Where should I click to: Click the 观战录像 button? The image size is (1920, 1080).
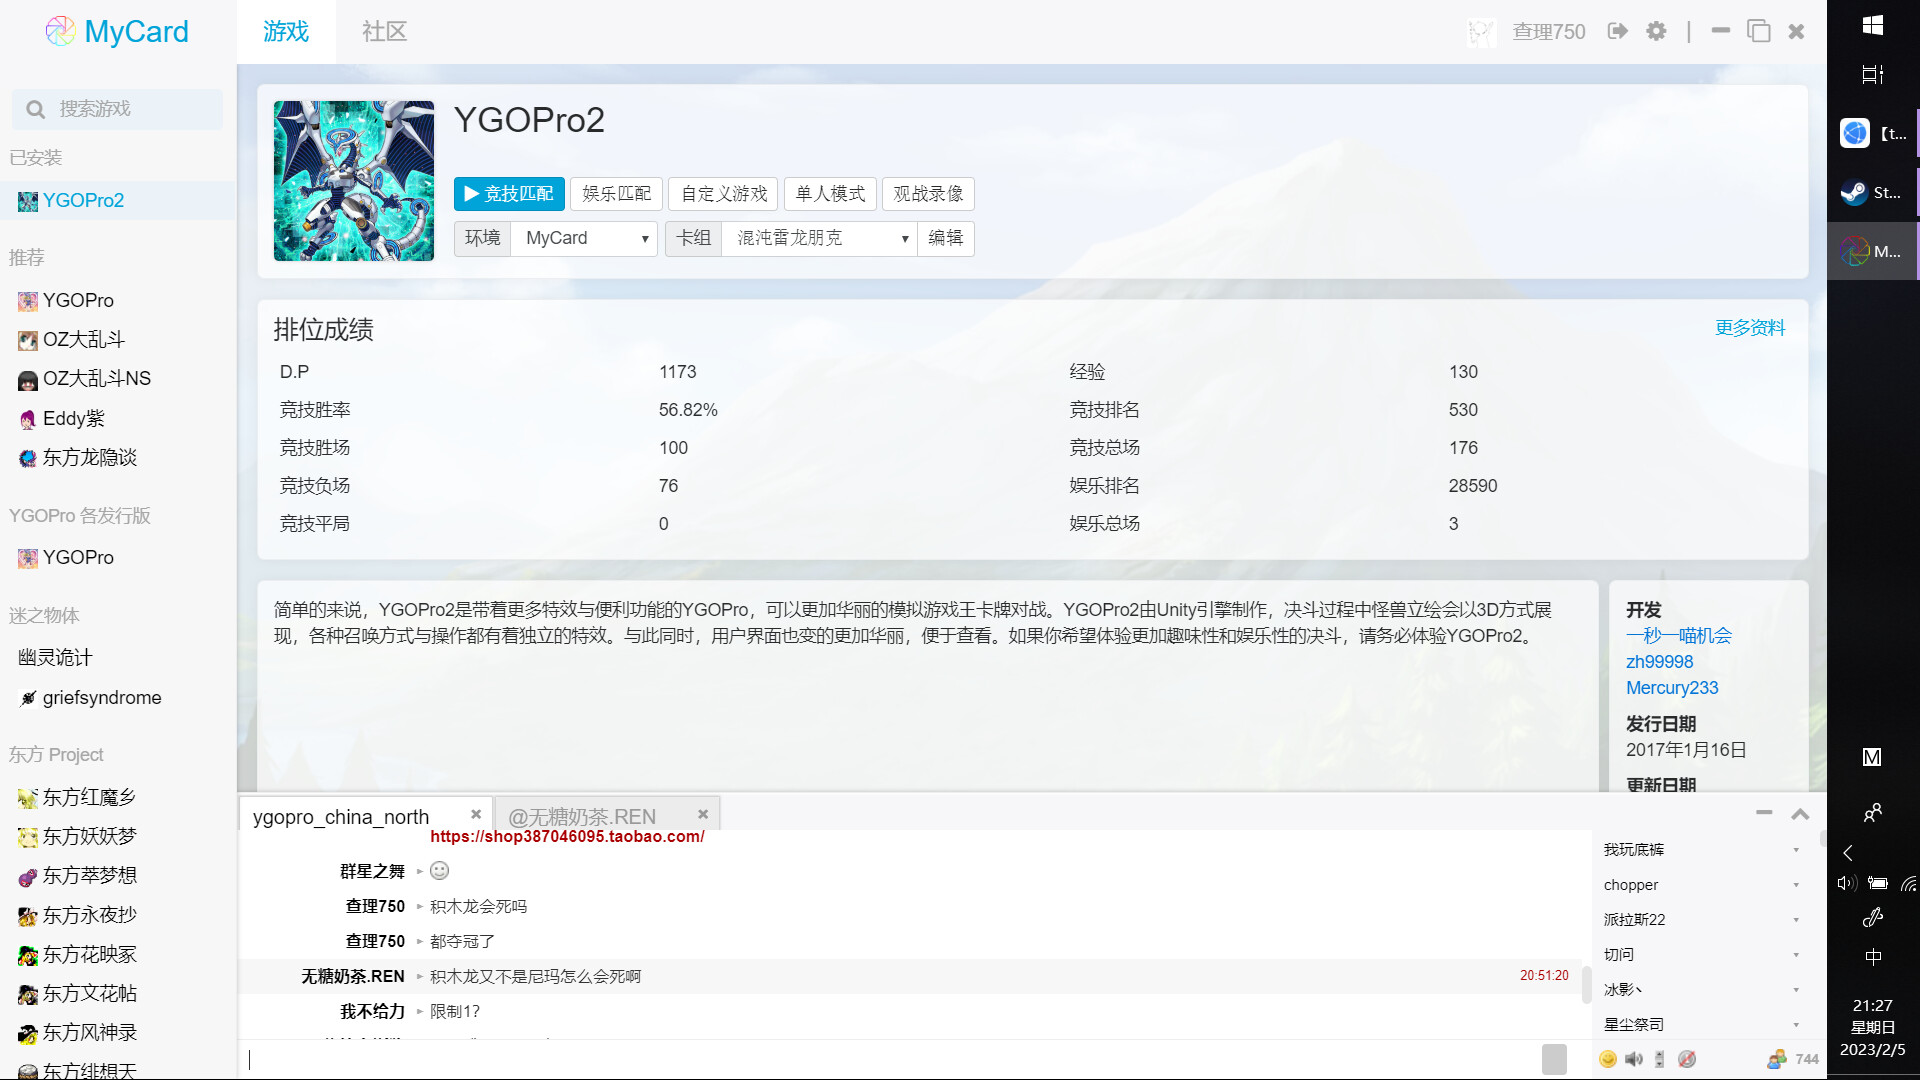pyautogui.click(x=928, y=194)
